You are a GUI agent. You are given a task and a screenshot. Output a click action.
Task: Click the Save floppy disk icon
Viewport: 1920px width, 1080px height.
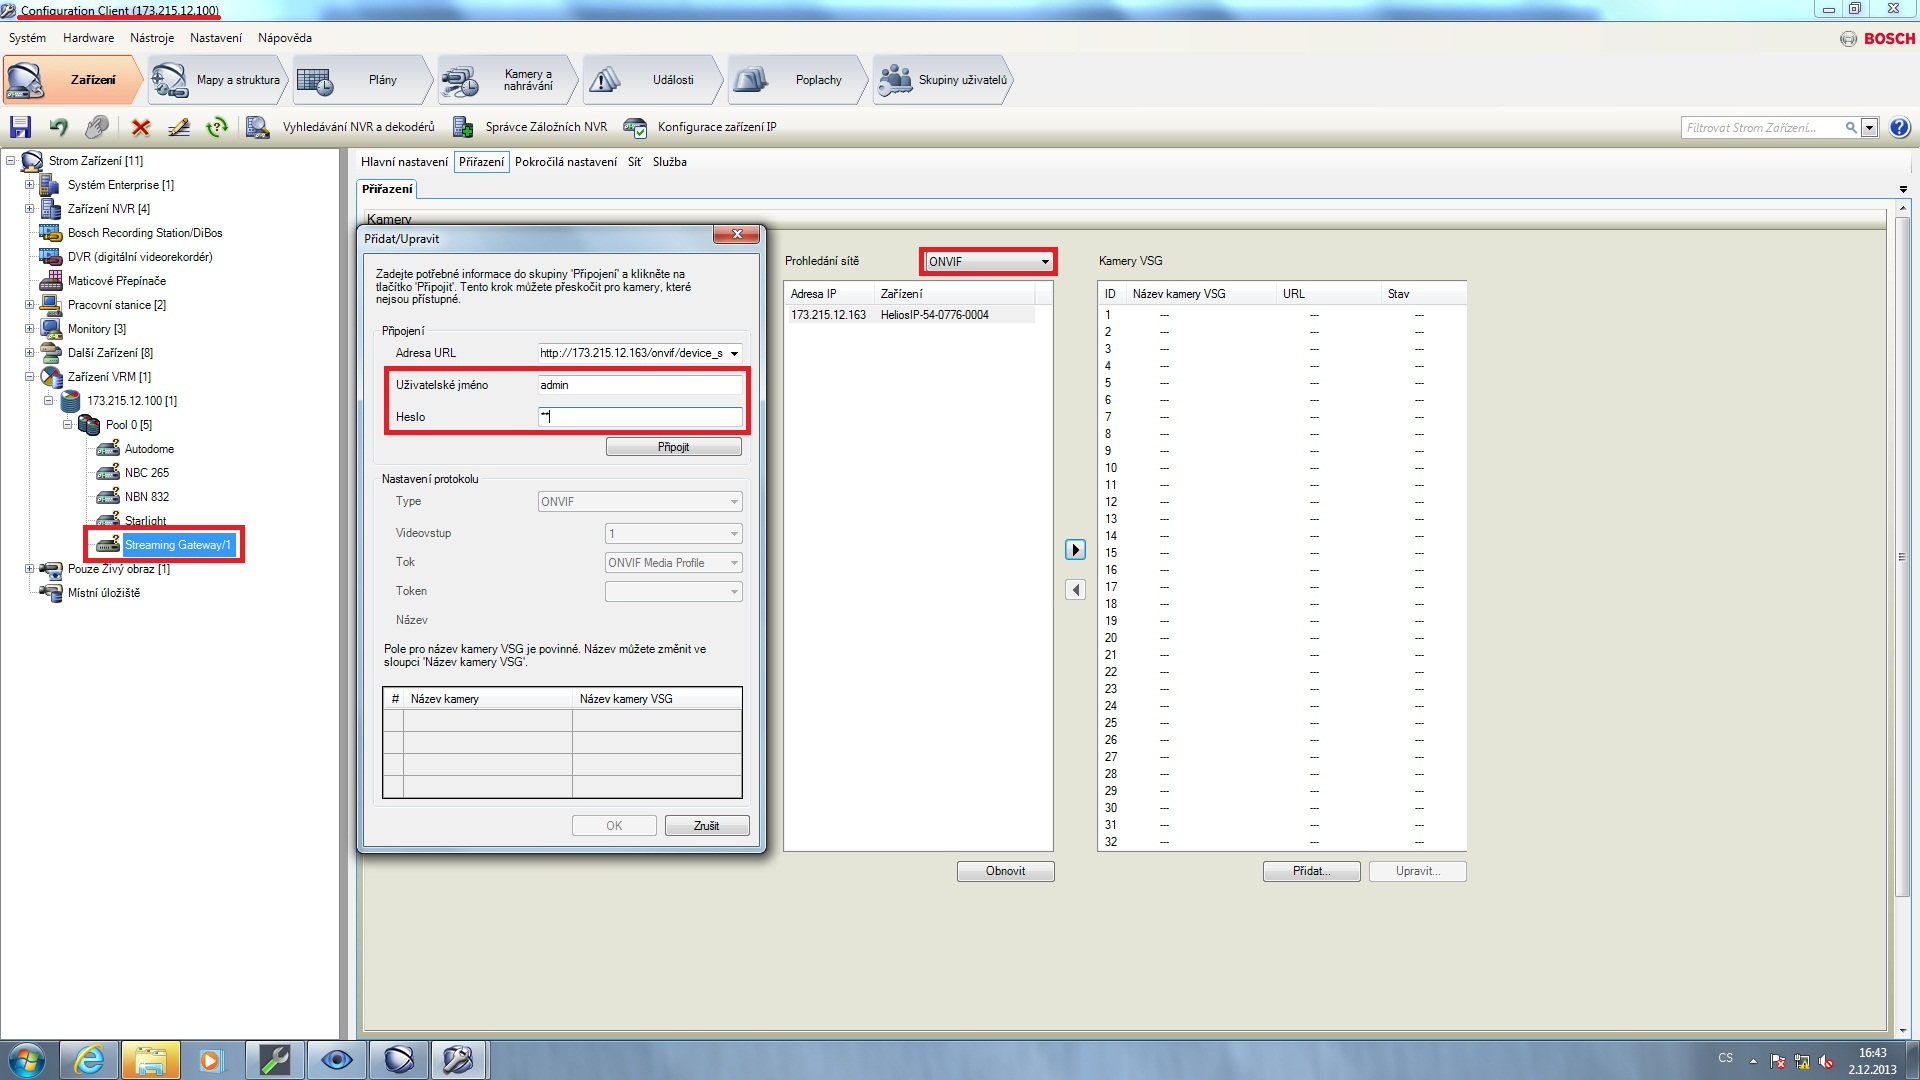tap(20, 127)
